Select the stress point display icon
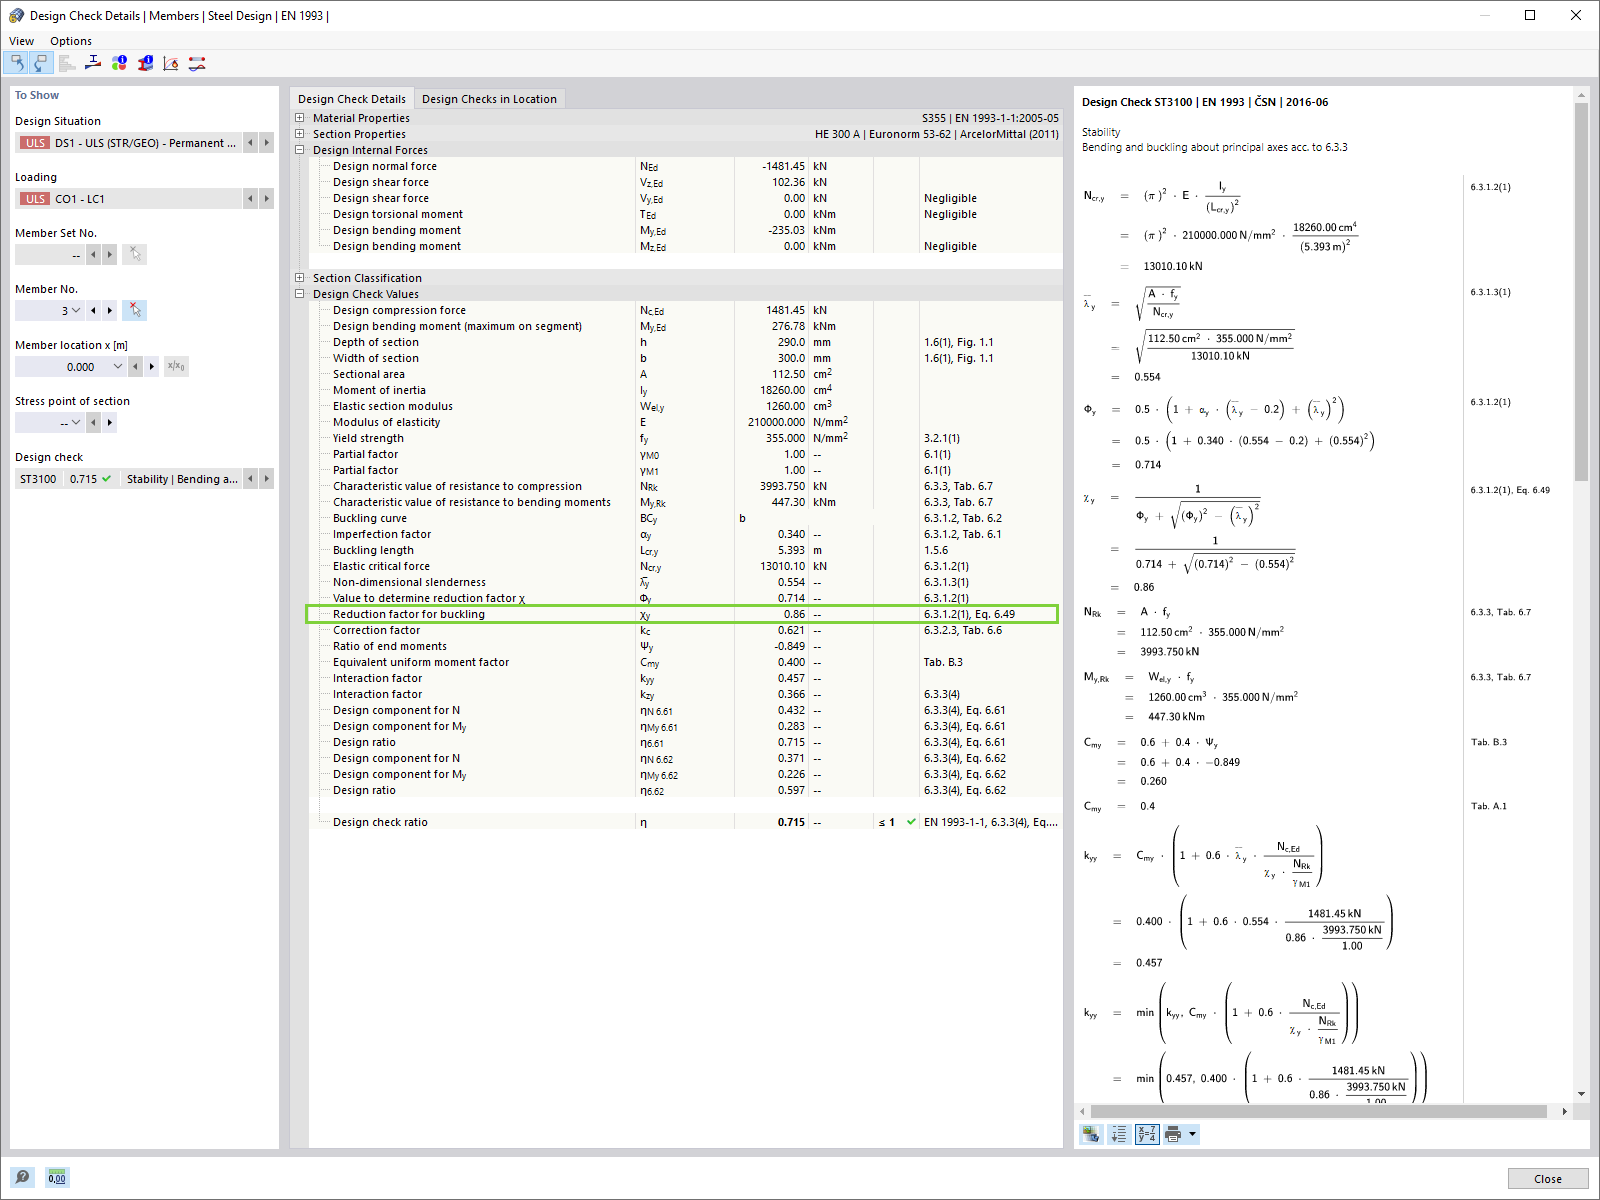 pyautogui.click(x=93, y=63)
